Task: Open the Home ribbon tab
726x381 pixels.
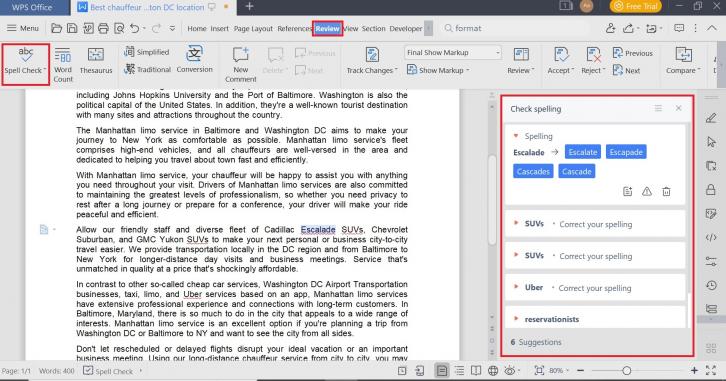Action: pyautogui.click(x=197, y=28)
